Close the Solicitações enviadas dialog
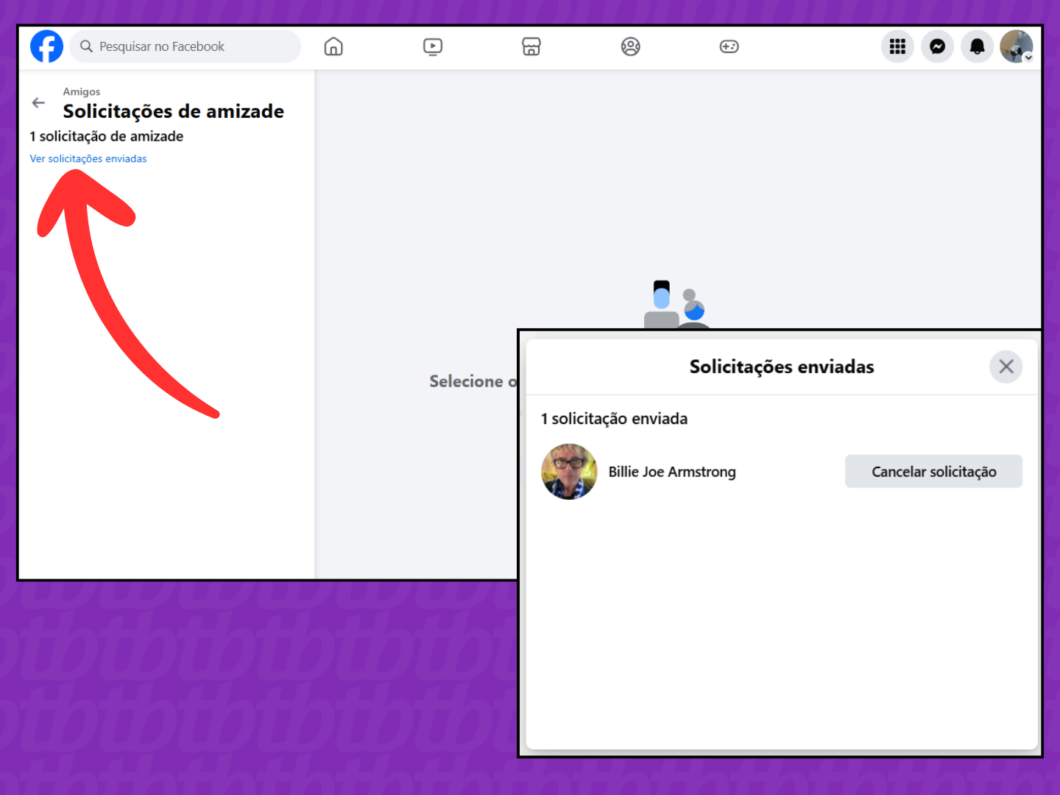Viewport: 1060px width, 795px height. pos(1006,366)
